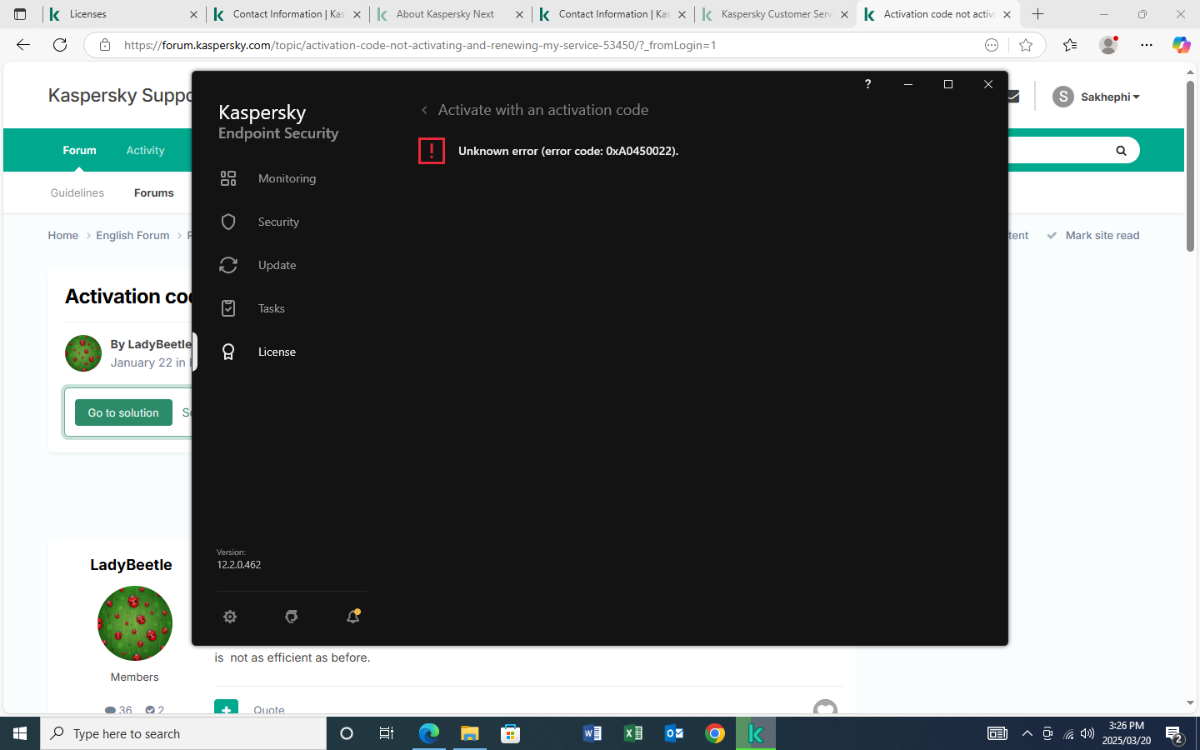
Task: Click the Unknown error code message text
Action: pos(568,151)
